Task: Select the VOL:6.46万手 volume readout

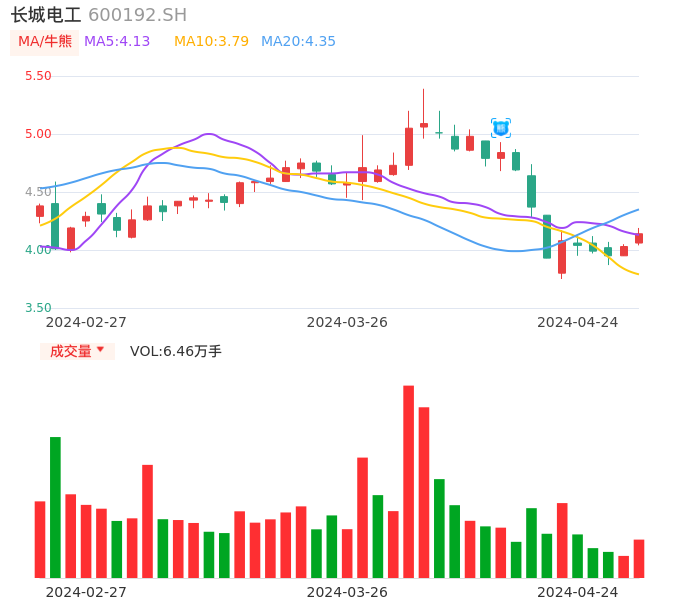Action: click(176, 351)
